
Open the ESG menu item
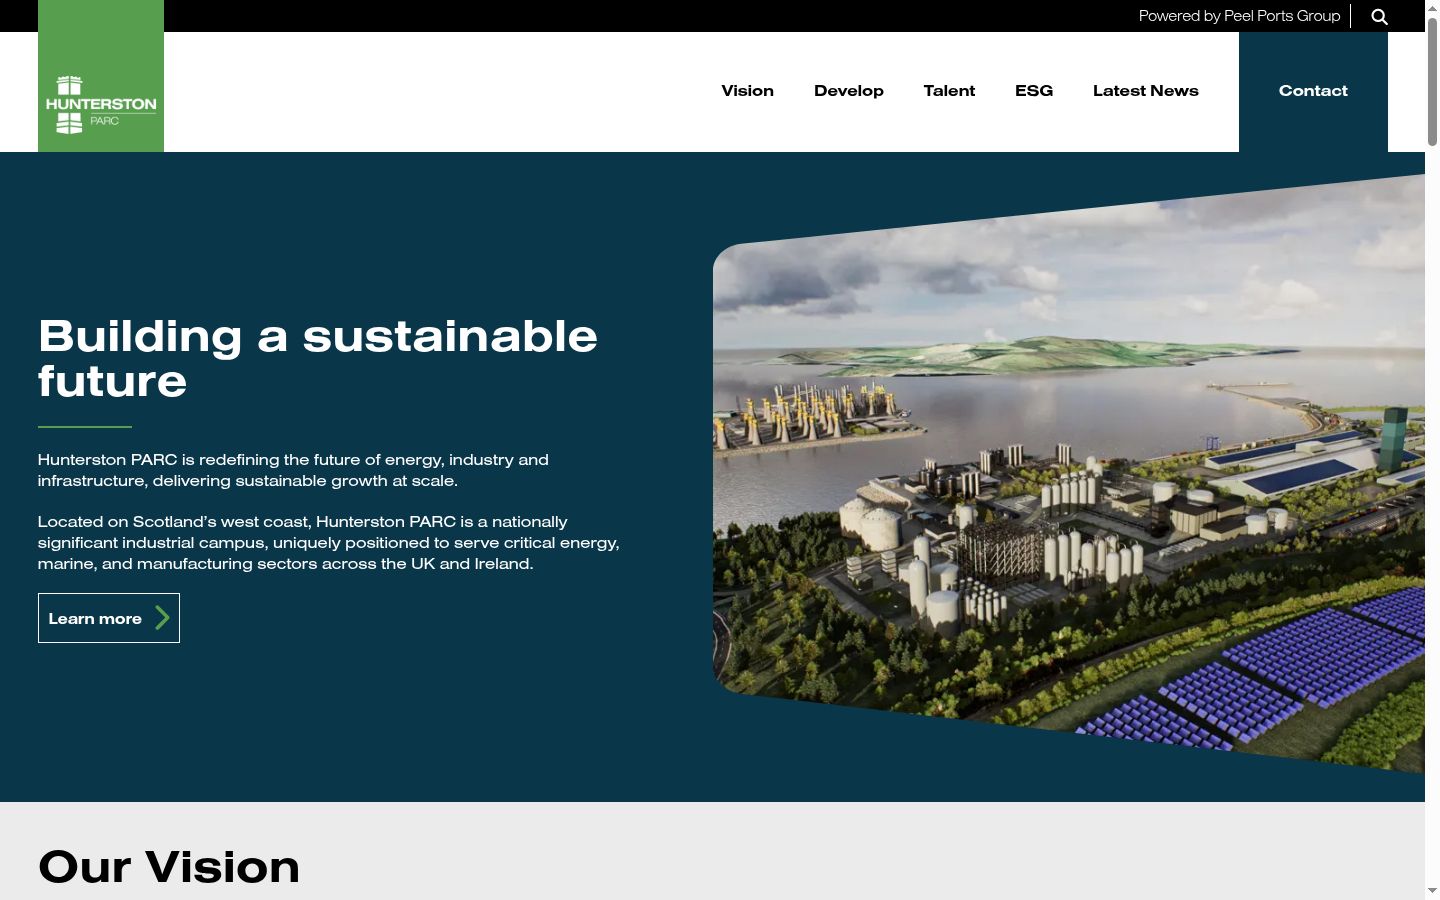[1034, 90]
